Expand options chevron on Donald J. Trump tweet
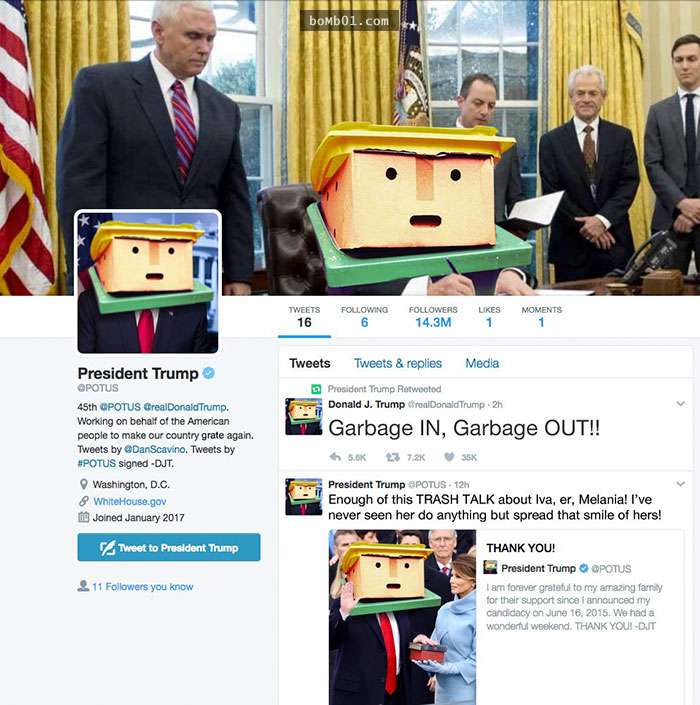700x705 pixels. click(681, 404)
